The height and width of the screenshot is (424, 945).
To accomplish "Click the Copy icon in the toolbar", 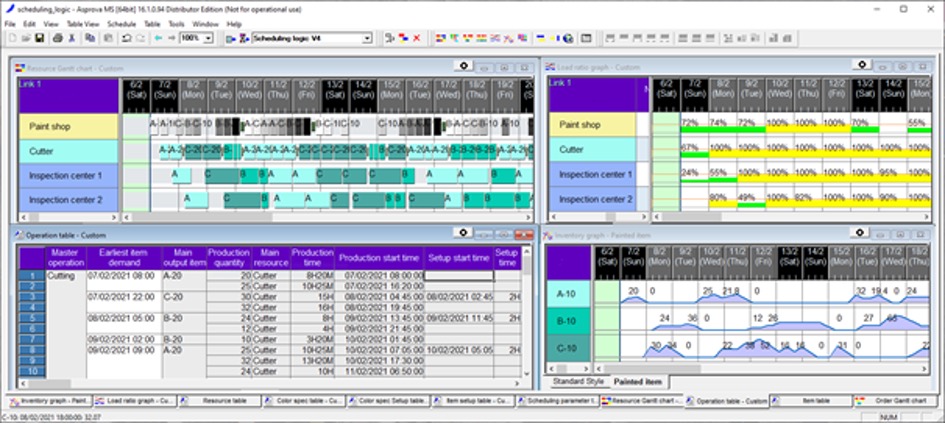I will (x=90, y=38).
